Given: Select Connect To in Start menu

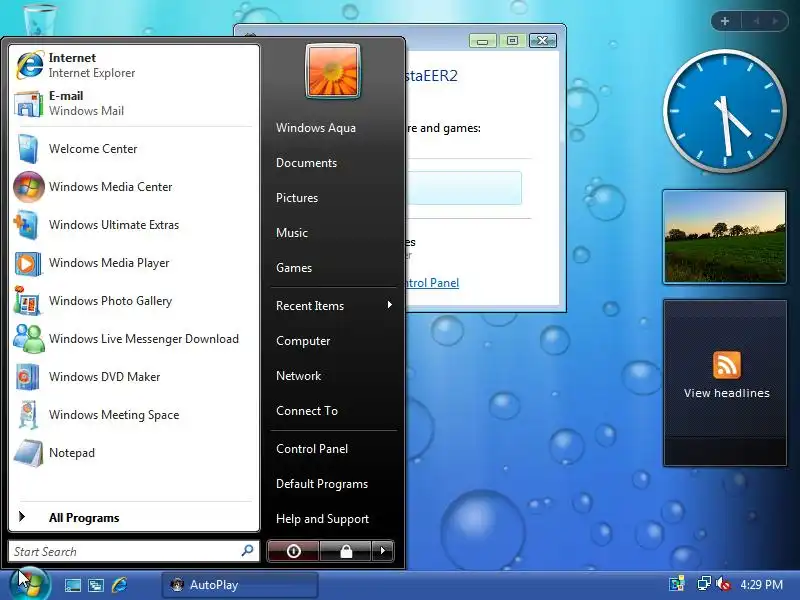Looking at the screenshot, I should pyautogui.click(x=307, y=411).
